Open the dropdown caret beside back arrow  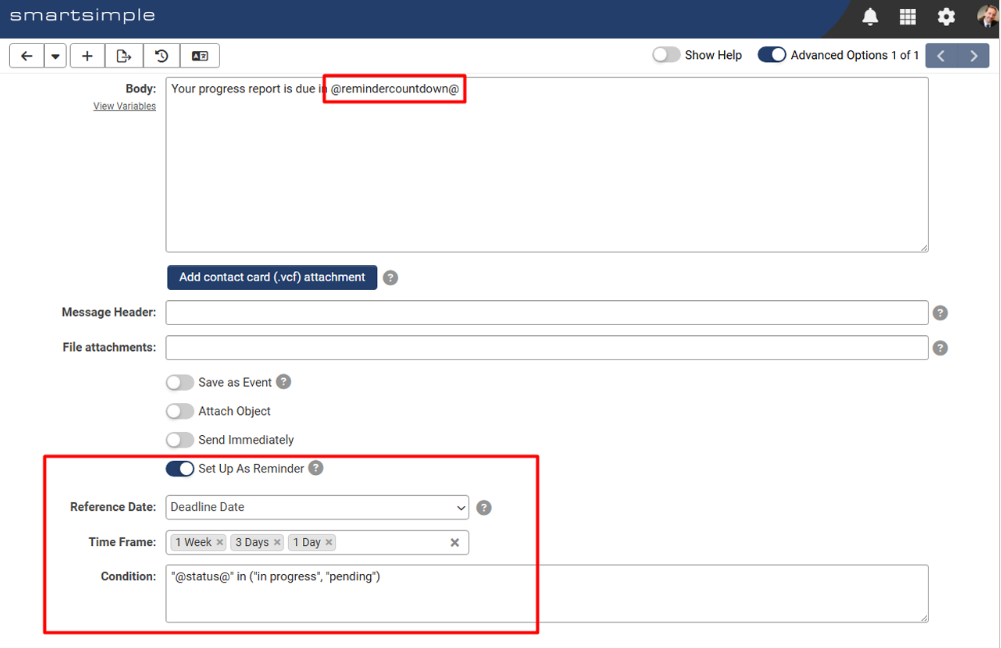pos(56,56)
